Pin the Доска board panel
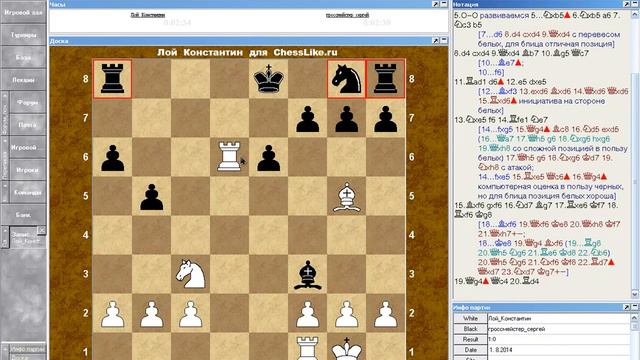Viewport: 640px width, 360px height. point(436,40)
